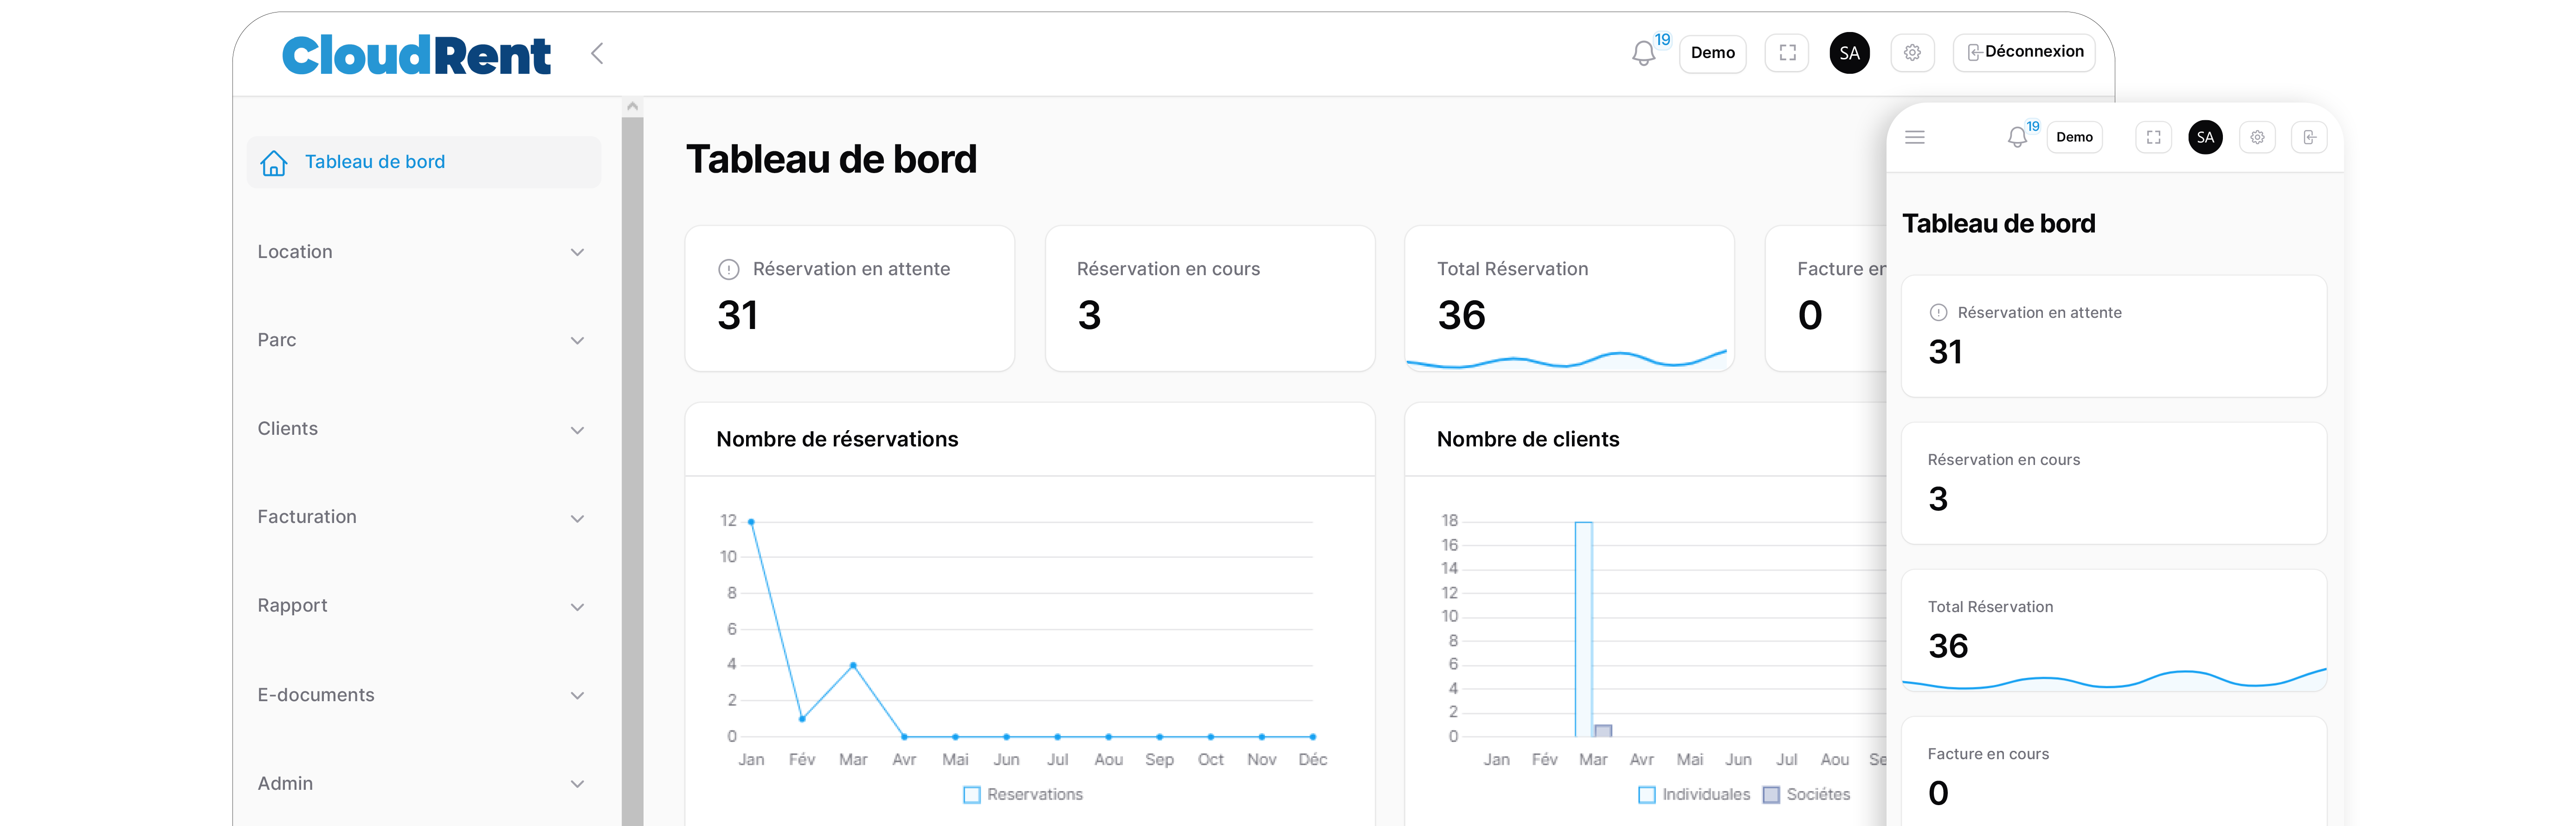The height and width of the screenshot is (826, 2576).
Task: Click SA avatar in mobile preview
Action: [x=2205, y=137]
